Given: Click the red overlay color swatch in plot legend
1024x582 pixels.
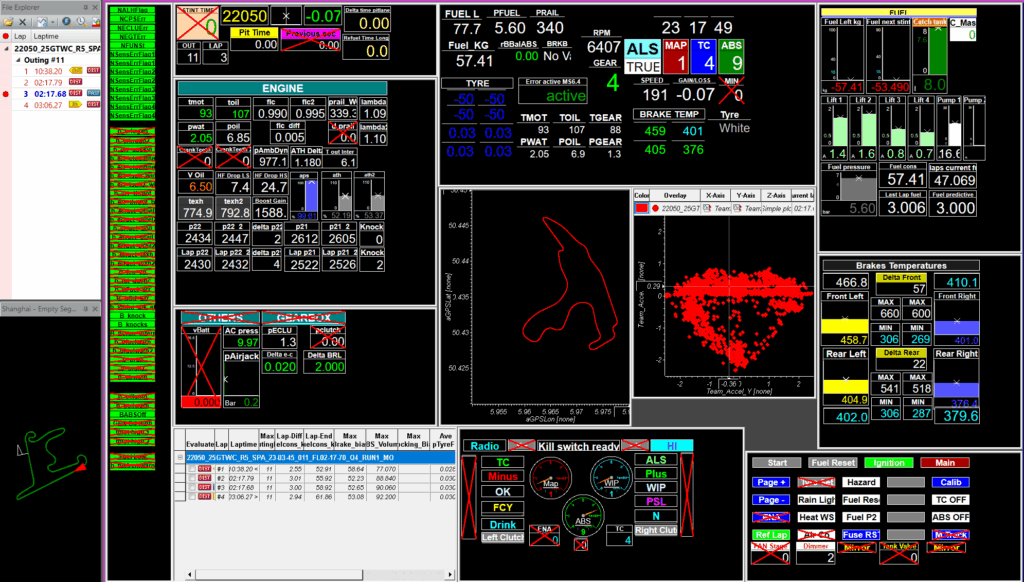Looking at the screenshot, I should click(640, 208).
